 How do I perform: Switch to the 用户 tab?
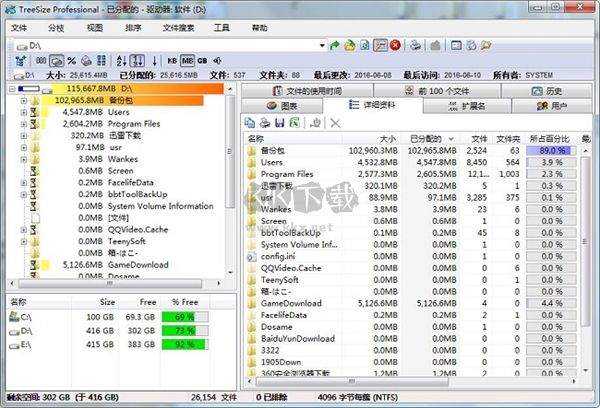pyautogui.click(x=552, y=106)
